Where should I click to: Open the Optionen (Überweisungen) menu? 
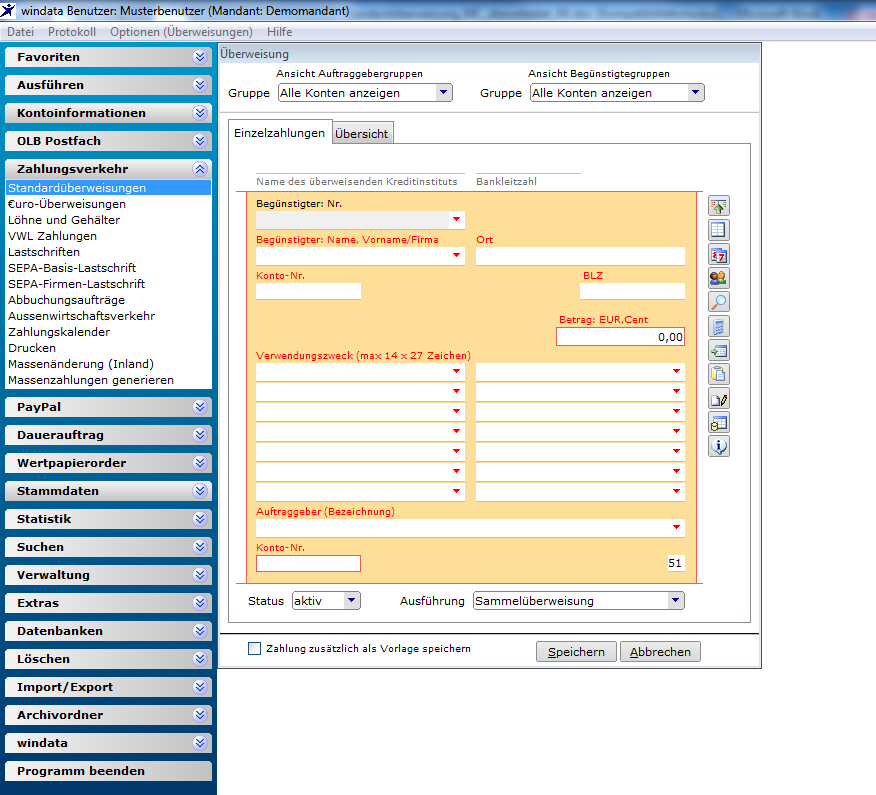coord(181,32)
